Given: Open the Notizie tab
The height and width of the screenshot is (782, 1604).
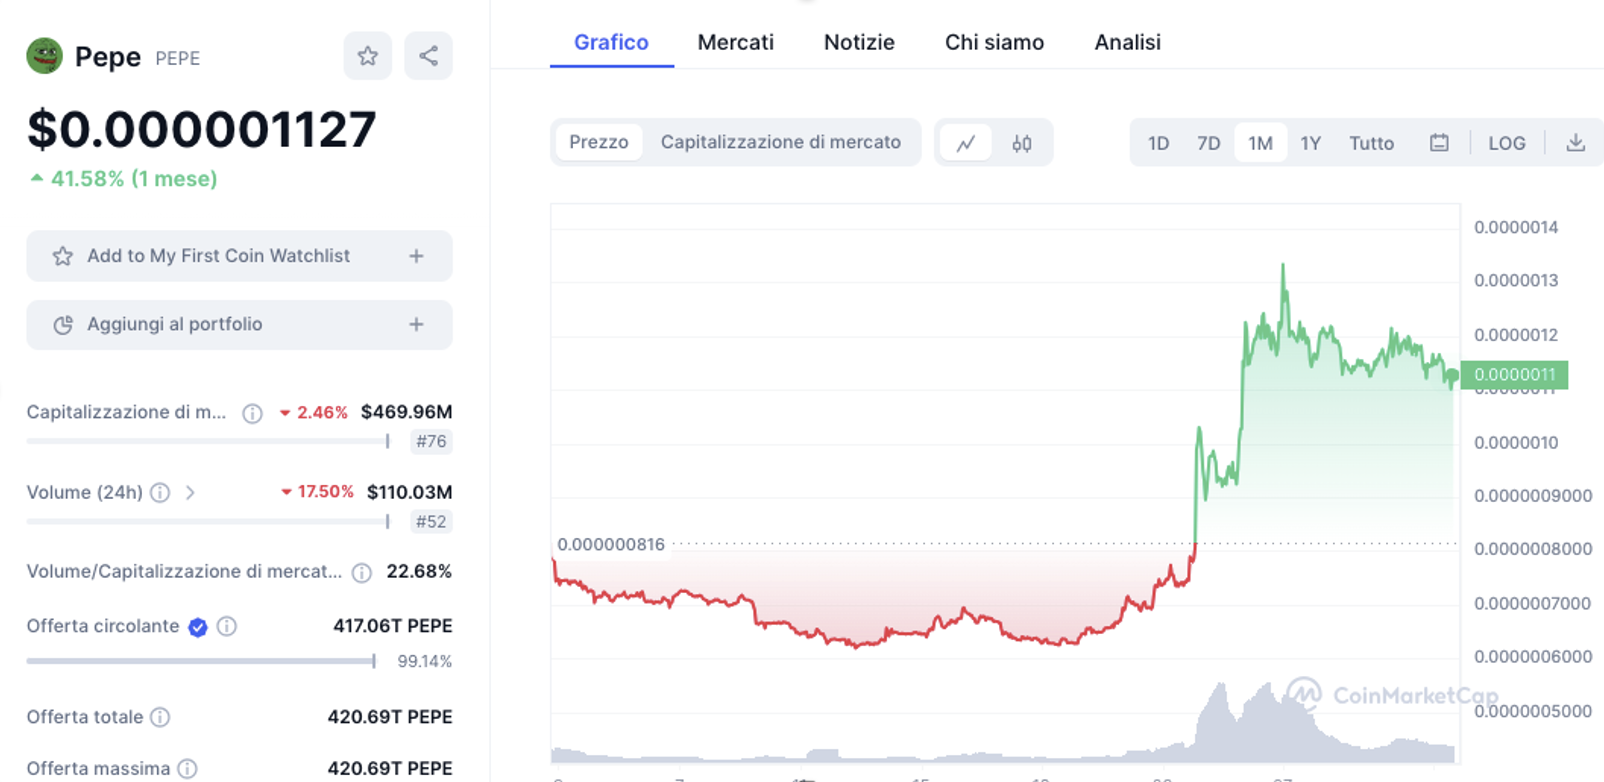Looking at the screenshot, I should tap(859, 42).
